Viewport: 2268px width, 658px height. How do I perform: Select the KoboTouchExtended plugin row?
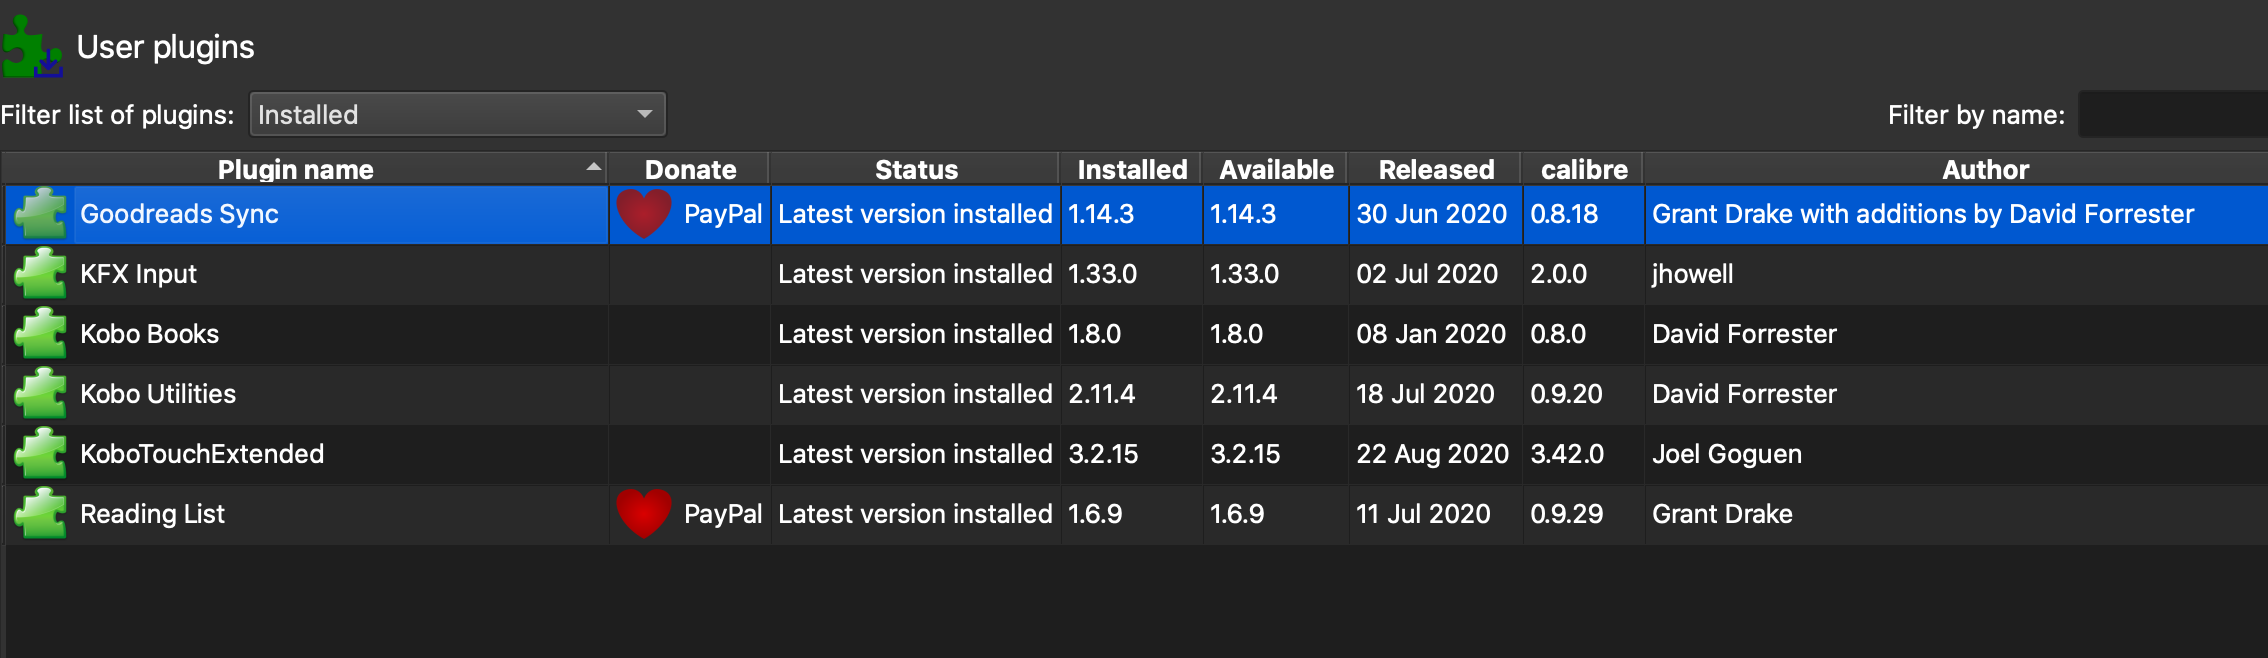202,454
